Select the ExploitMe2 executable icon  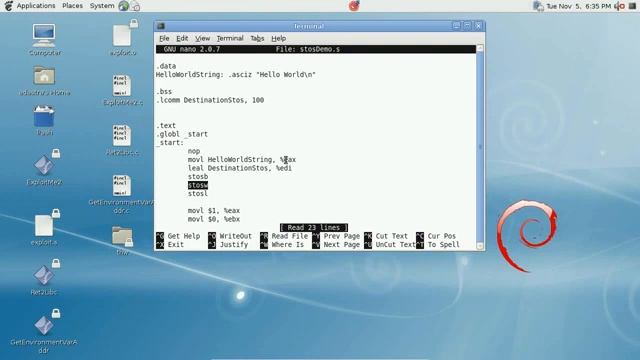(x=44, y=165)
